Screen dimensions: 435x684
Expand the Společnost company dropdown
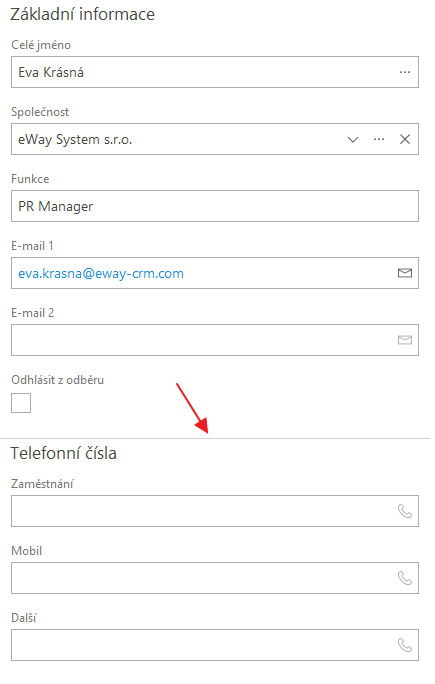(x=353, y=139)
